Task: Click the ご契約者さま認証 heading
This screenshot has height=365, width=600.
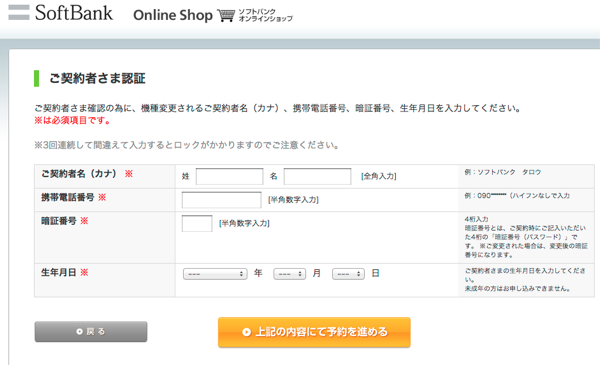Action: click(x=97, y=78)
